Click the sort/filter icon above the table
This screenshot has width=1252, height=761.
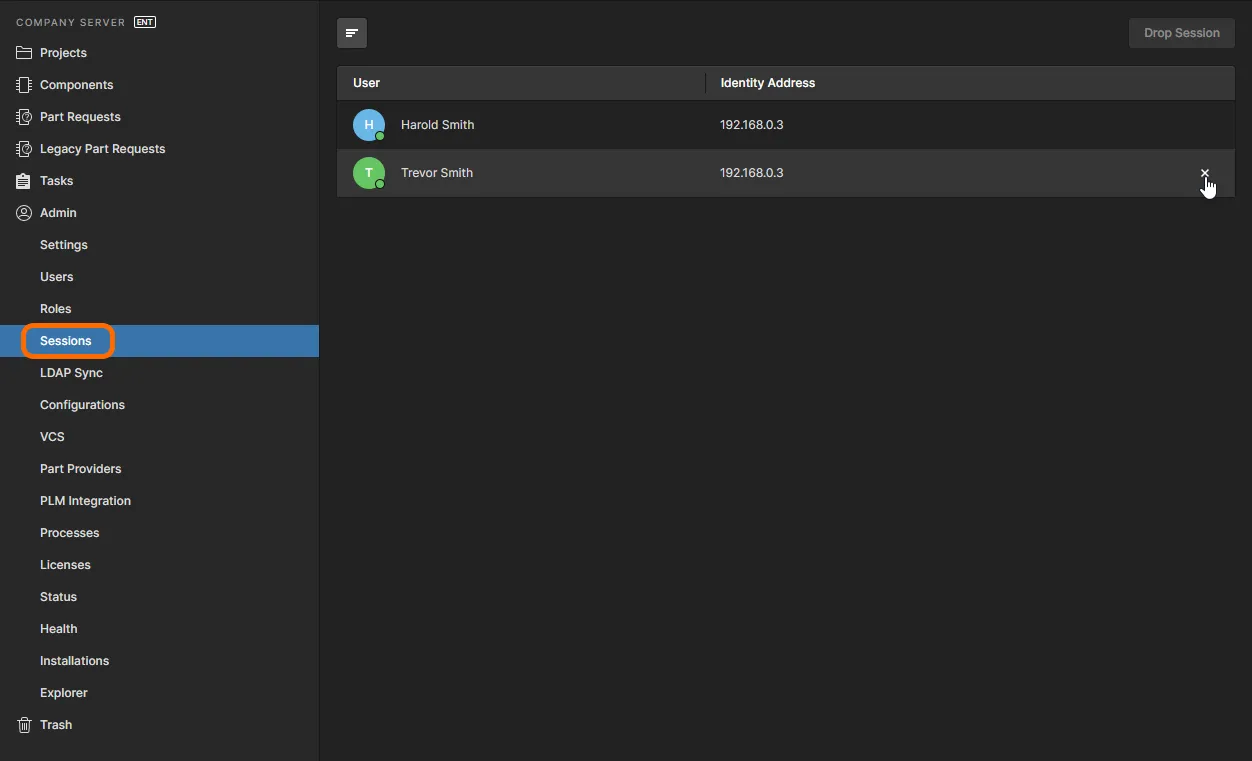click(x=352, y=33)
